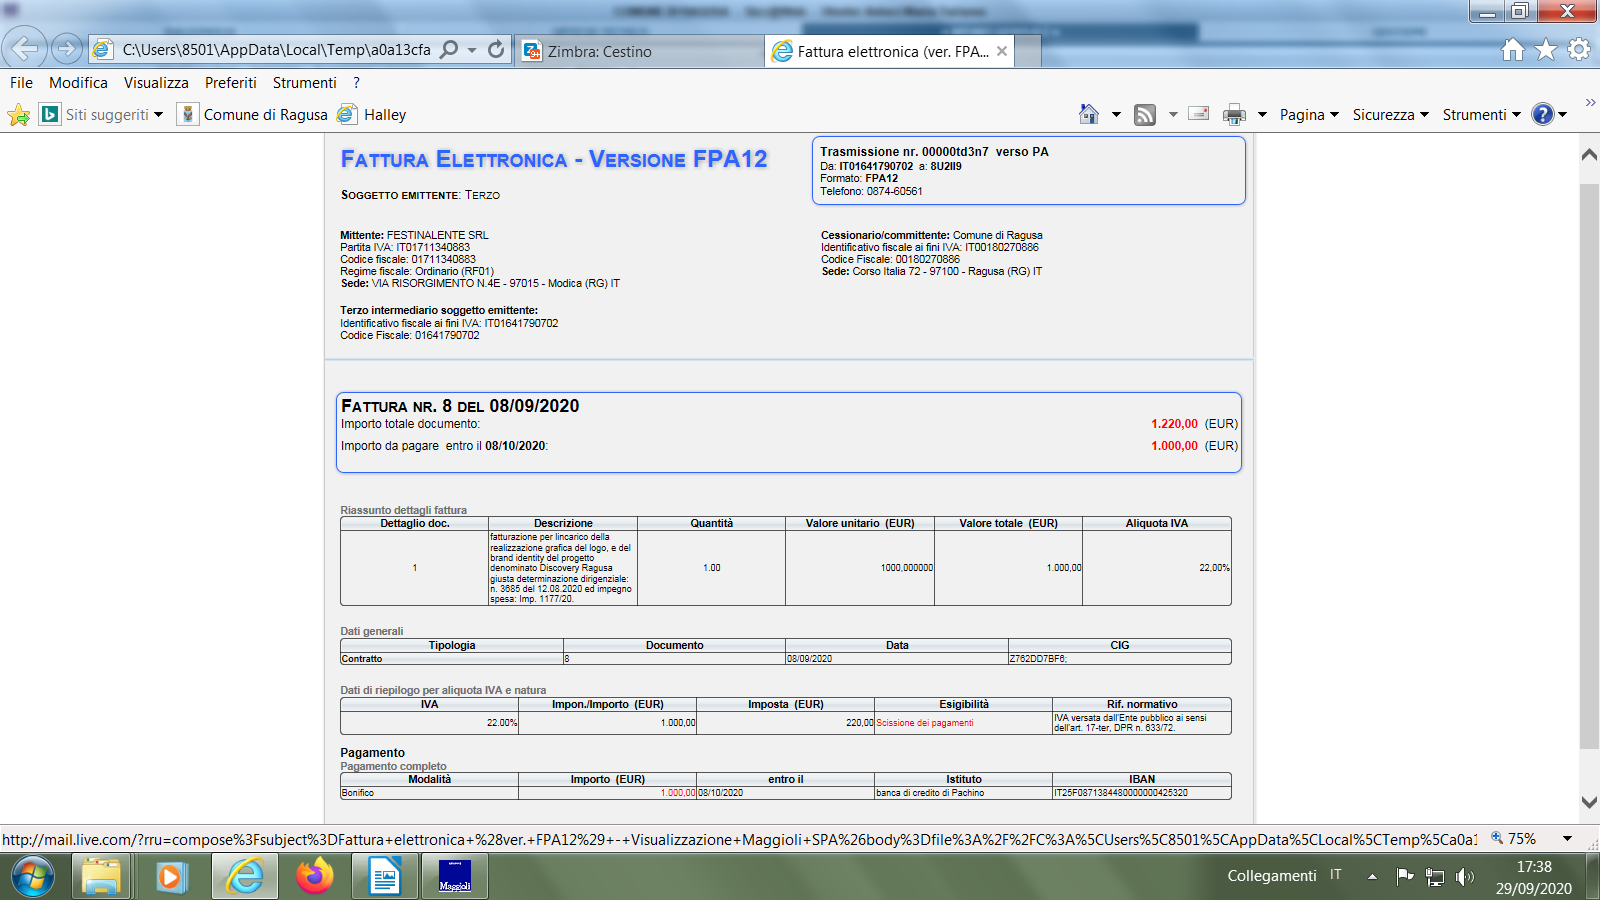The image size is (1600, 900).
Task: Click the Help question mark icon
Action: (1543, 115)
